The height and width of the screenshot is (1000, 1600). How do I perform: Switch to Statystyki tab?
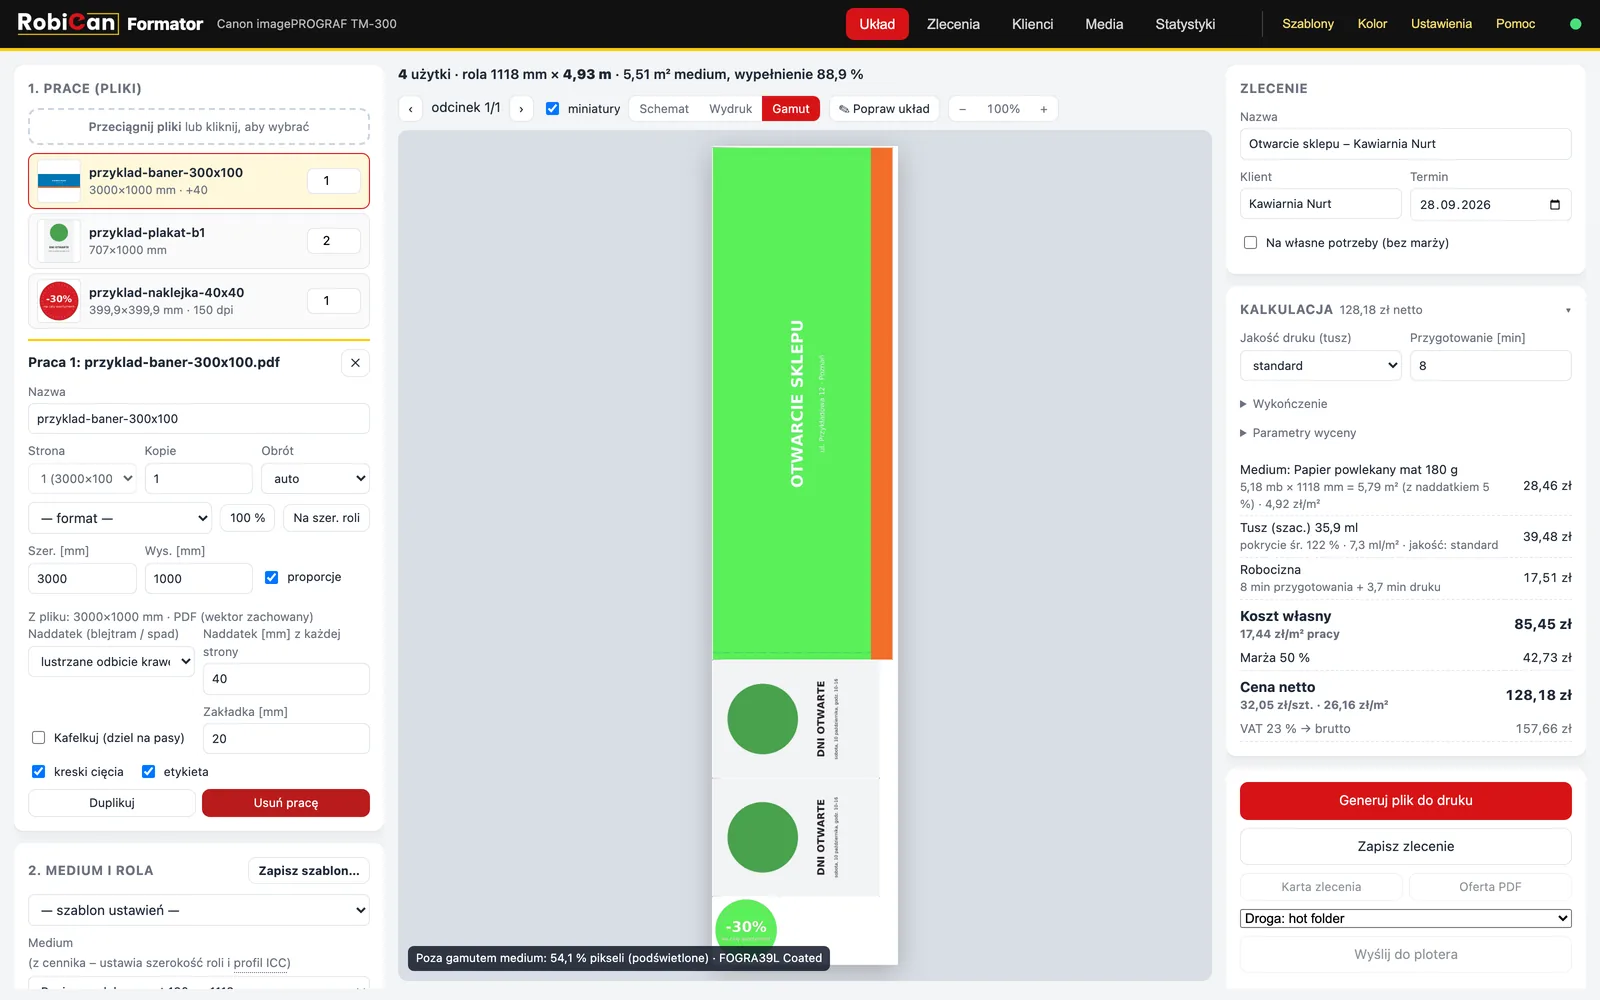tap(1185, 24)
